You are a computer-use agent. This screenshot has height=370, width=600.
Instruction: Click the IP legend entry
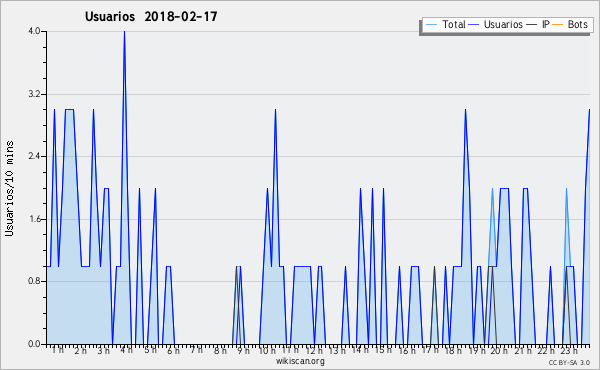tap(538, 24)
